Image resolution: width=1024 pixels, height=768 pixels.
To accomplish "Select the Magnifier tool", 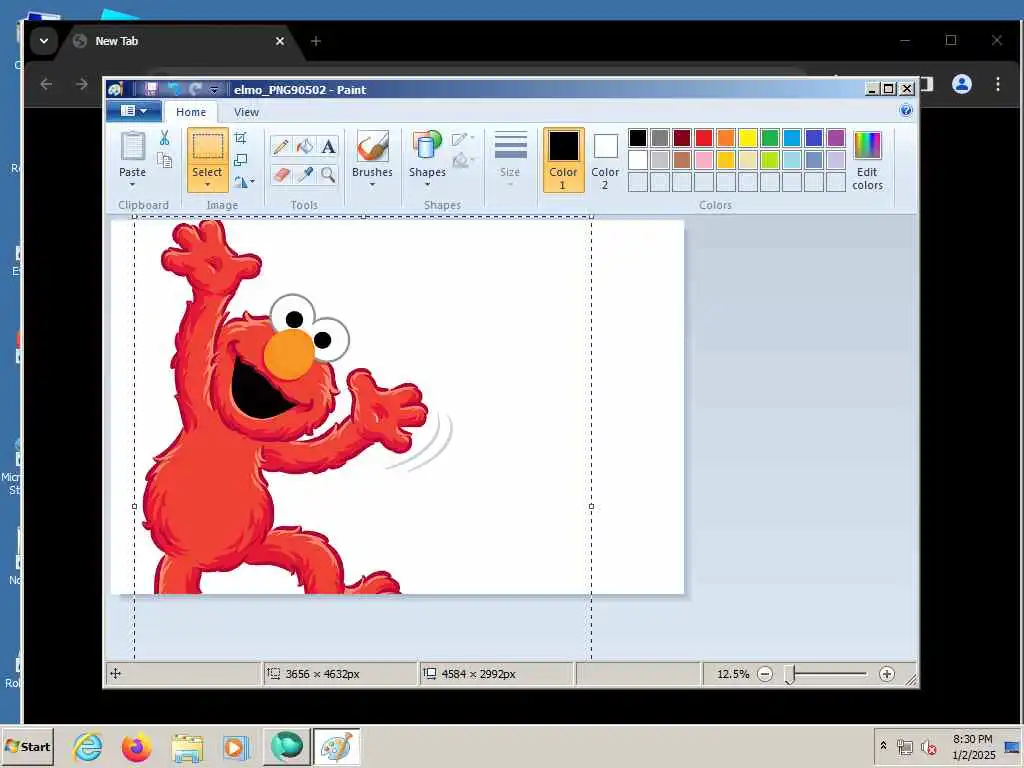I will (328, 174).
